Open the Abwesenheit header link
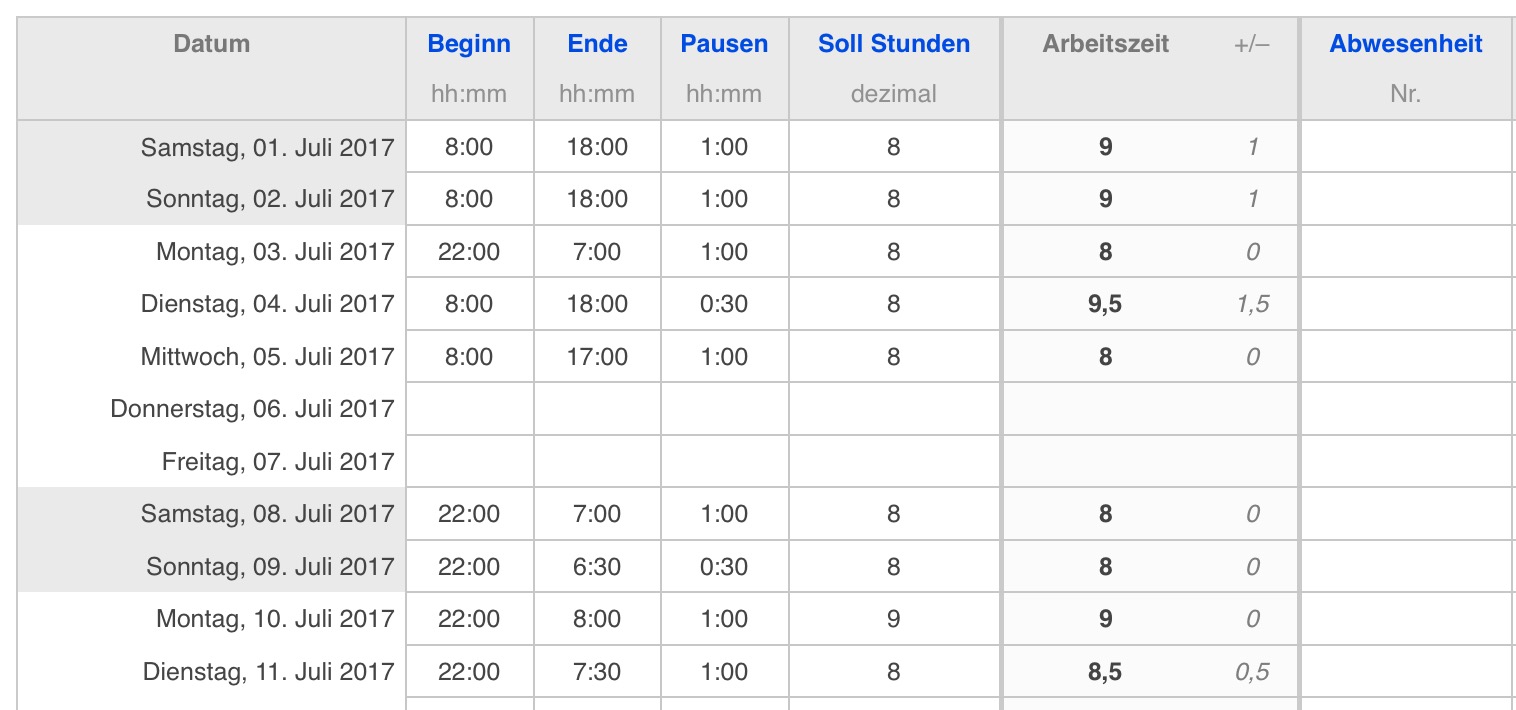This screenshot has width=1516, height=710. [1406, 44]
